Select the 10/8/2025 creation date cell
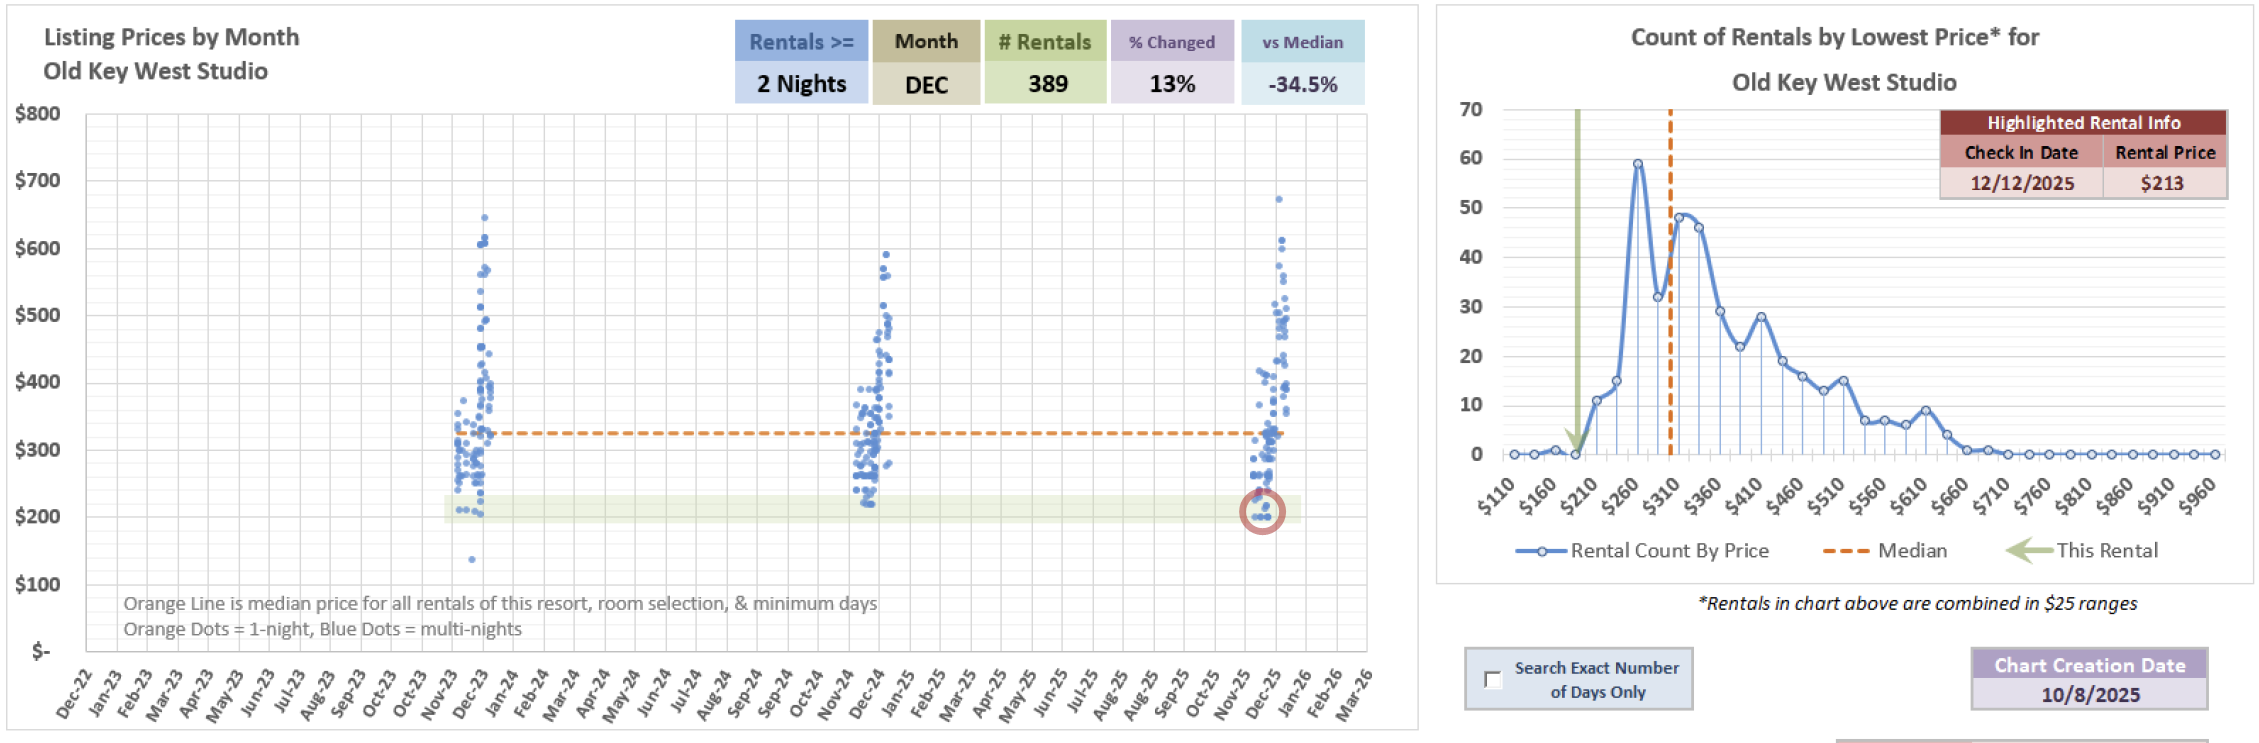The width and height of the screenshot is (2259, 743). point(2089,694)
